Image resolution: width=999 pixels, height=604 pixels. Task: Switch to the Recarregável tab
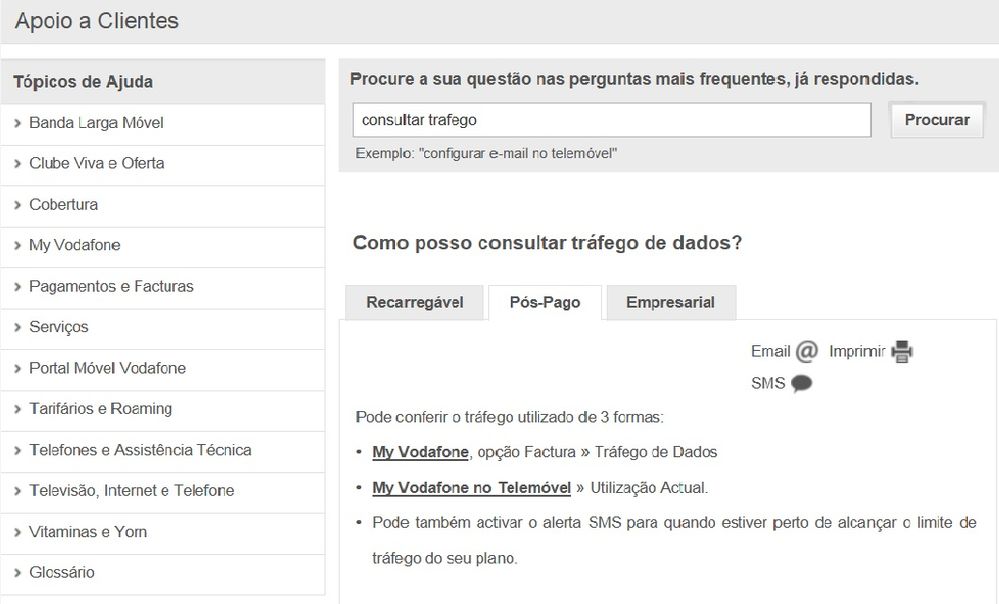pos(414,302)
